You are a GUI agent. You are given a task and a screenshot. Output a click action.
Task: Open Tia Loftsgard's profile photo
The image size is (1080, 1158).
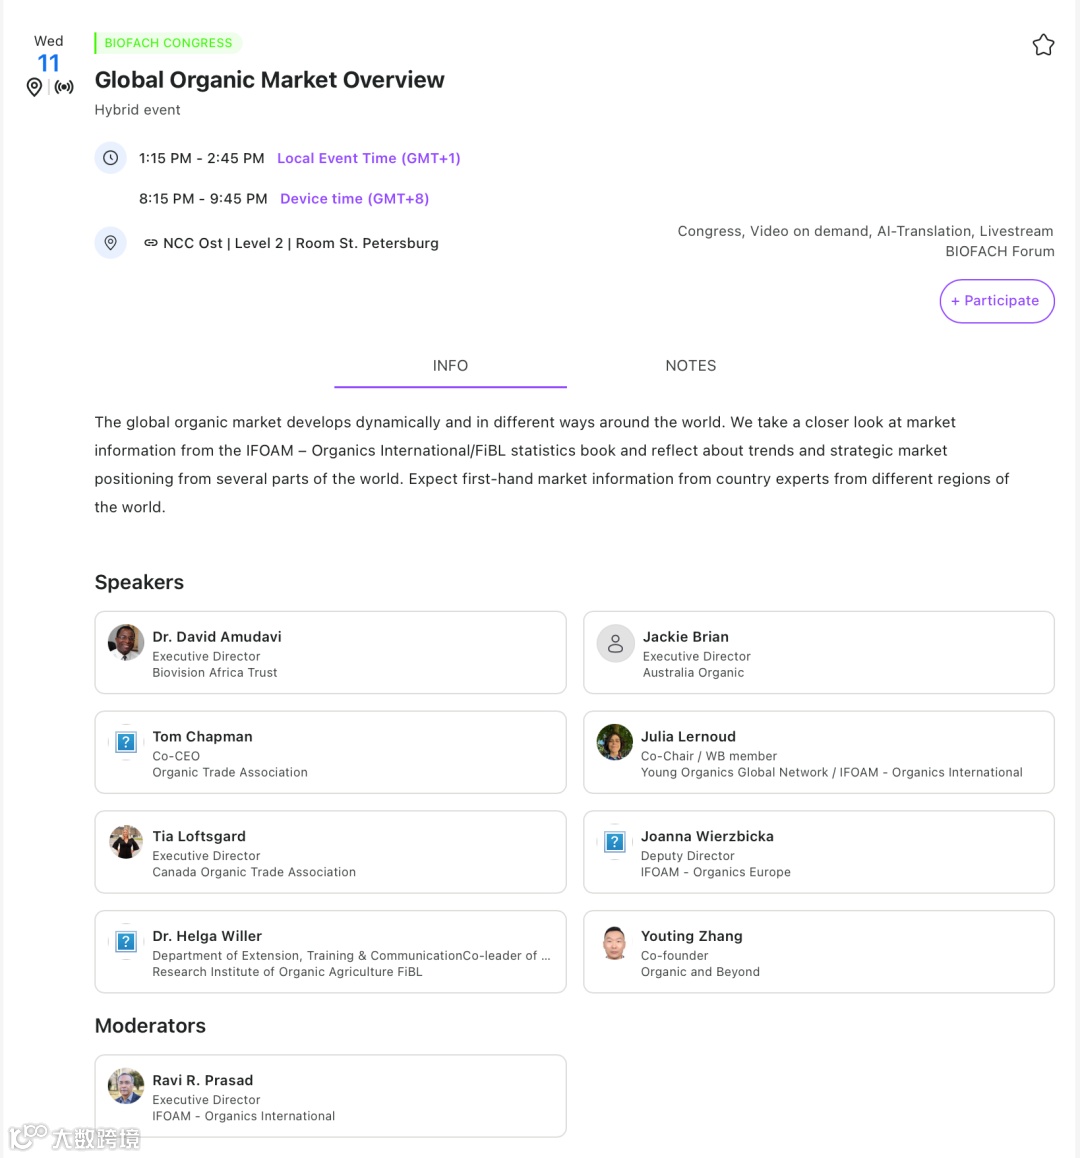point(126,842)
